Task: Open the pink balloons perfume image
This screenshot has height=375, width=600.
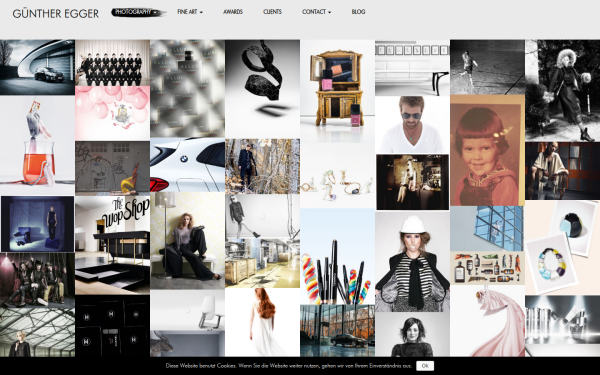Action: pos(112,113)
